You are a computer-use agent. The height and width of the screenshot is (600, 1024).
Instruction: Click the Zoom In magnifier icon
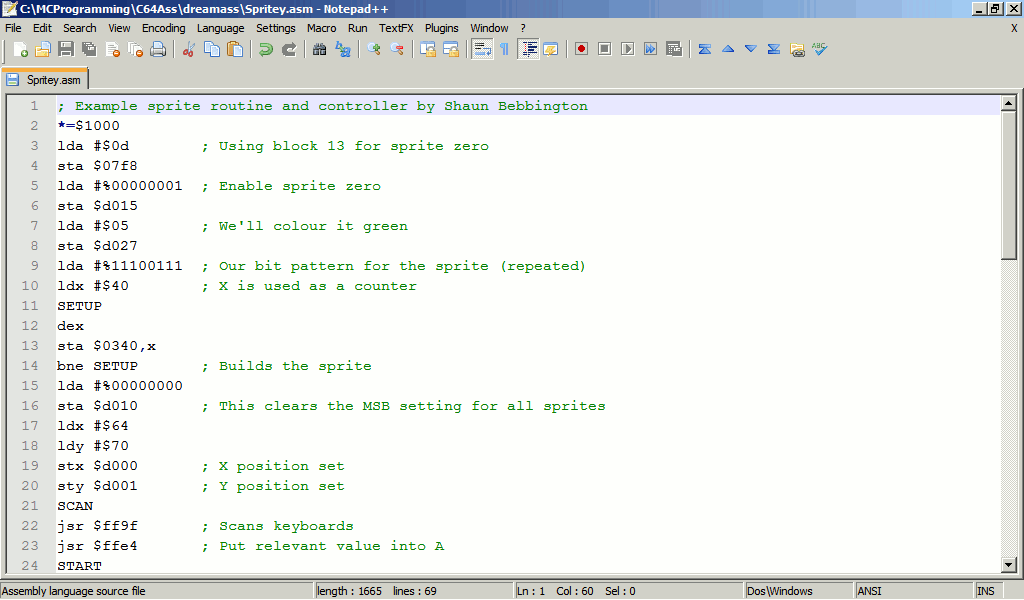point(374,49)
